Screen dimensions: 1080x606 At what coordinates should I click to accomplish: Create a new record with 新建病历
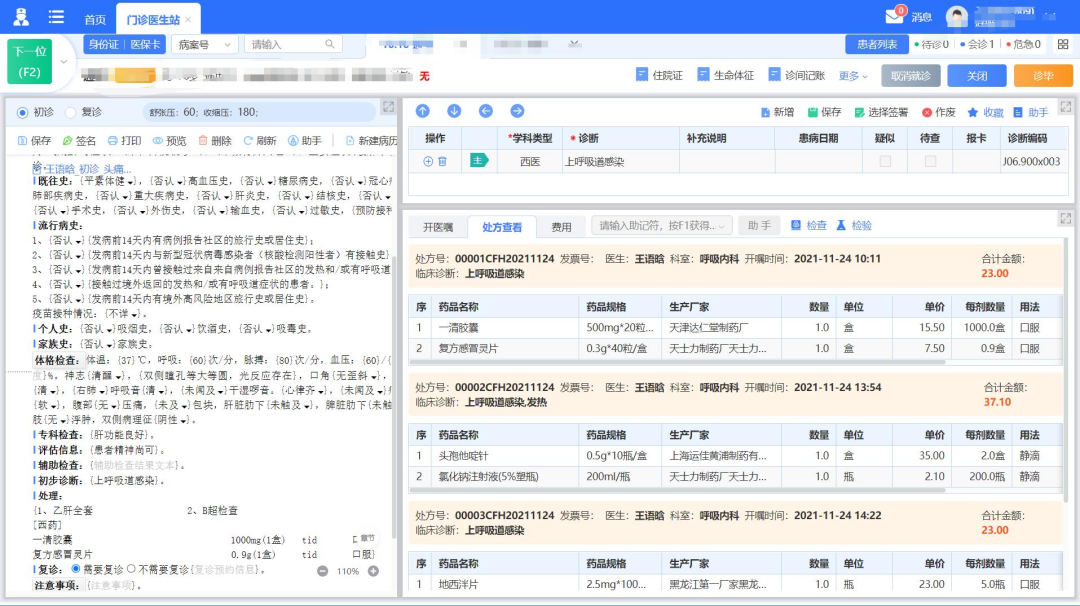pos(371,140)
